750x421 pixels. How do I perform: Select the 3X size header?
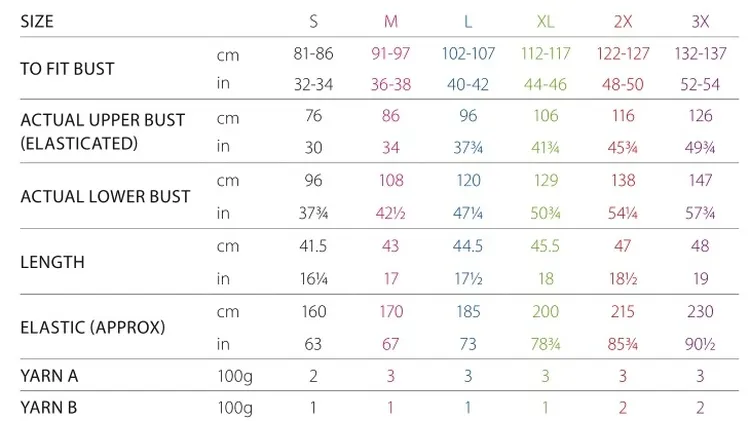[700, 22]
